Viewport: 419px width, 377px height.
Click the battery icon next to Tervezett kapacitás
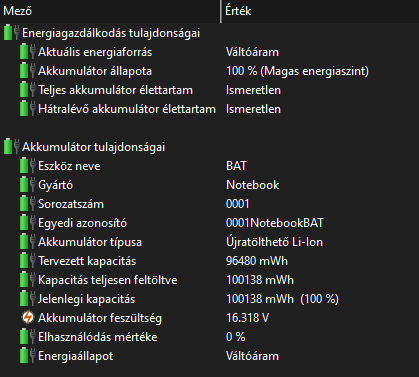[x=28, y=261]
